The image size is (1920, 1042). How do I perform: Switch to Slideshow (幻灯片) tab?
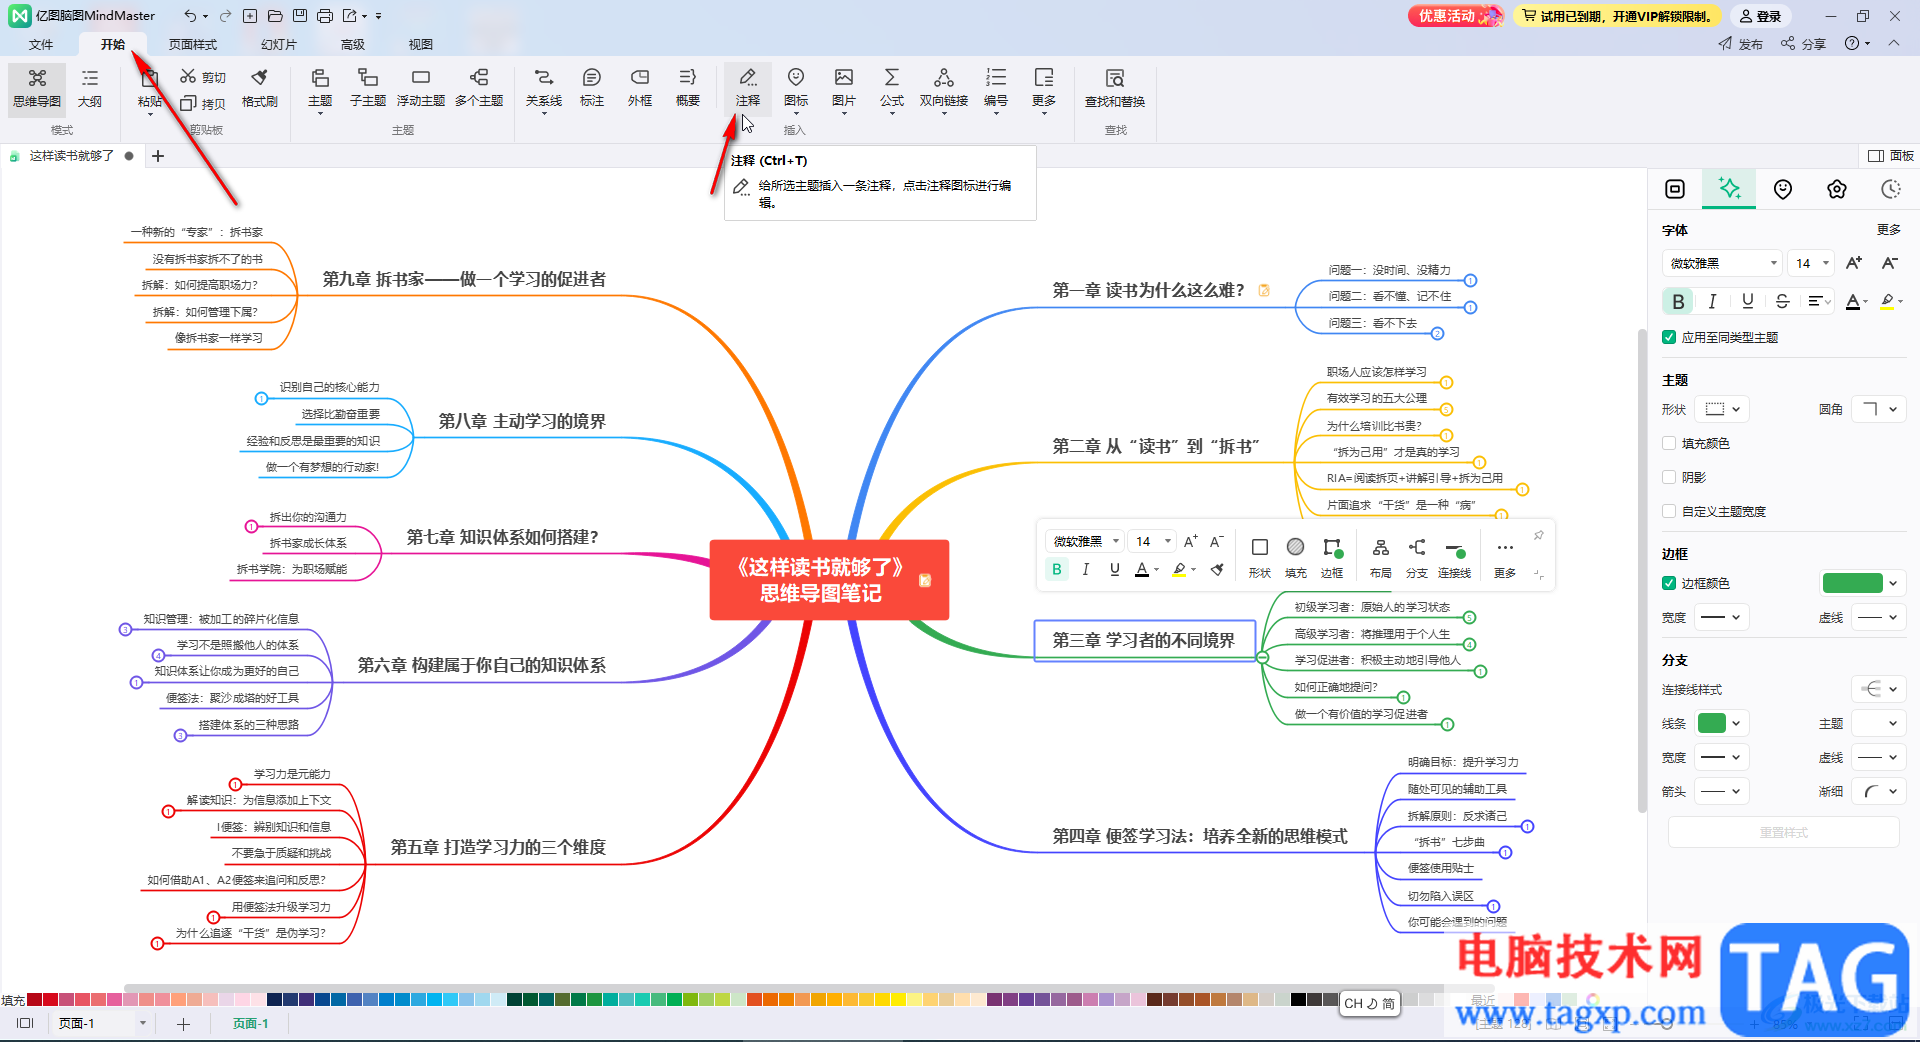(x=279, y=44)
